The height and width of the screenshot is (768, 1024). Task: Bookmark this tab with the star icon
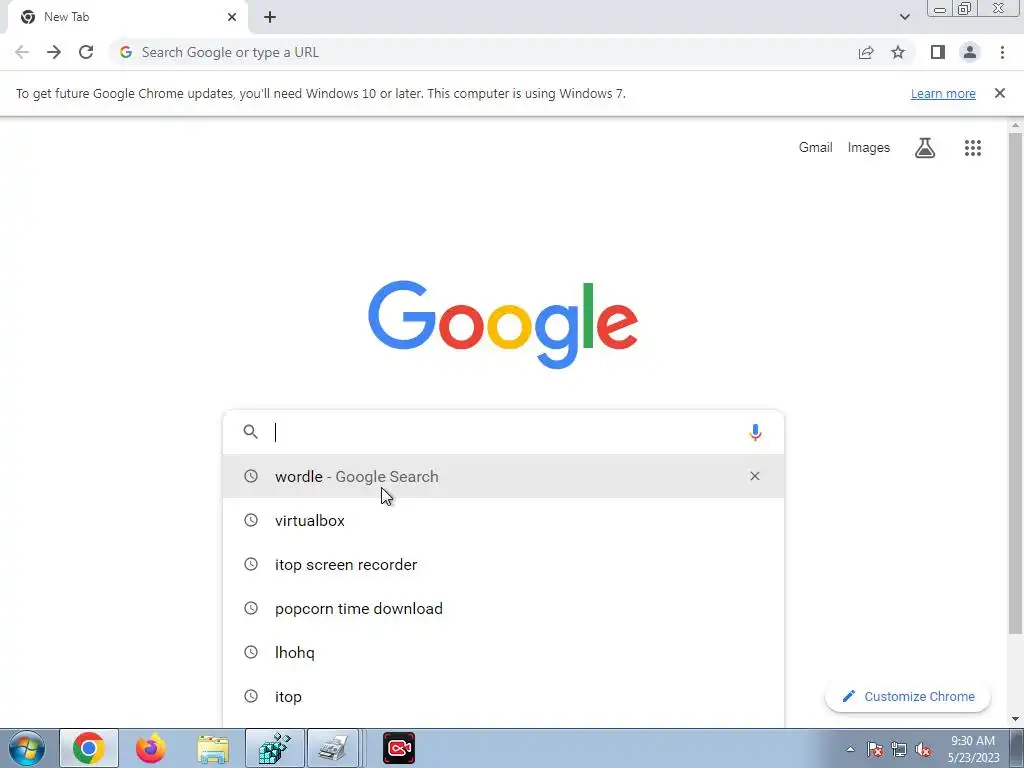[x=898, y=52]
